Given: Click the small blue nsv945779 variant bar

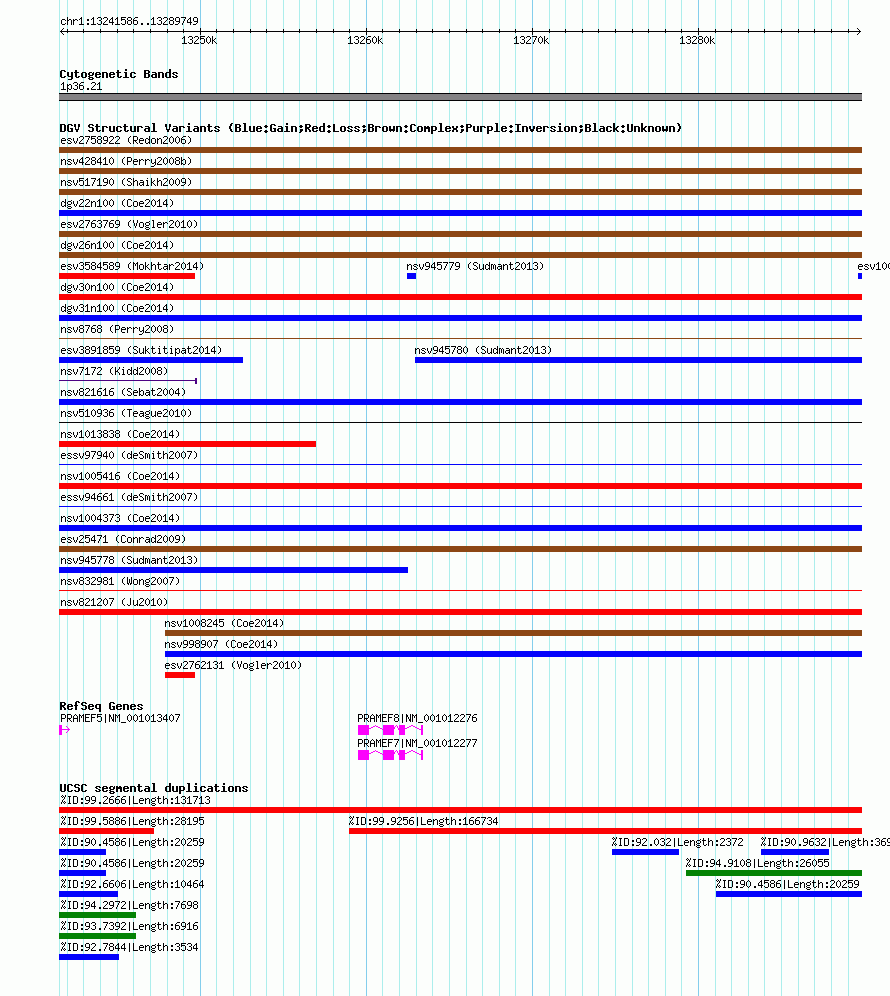Looking at the screenshot, I should [412, 276].
